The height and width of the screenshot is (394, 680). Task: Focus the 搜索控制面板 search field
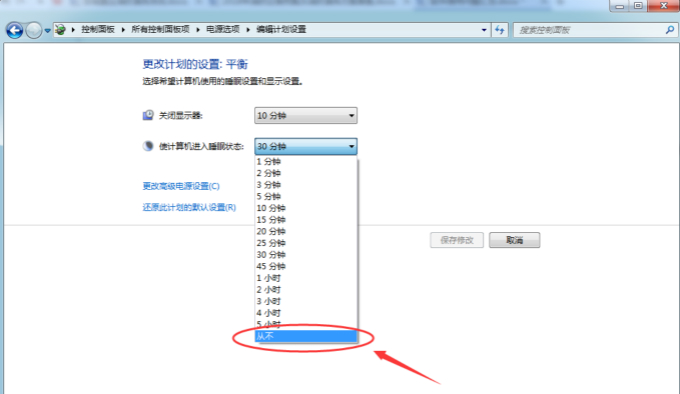click(590, 30)
